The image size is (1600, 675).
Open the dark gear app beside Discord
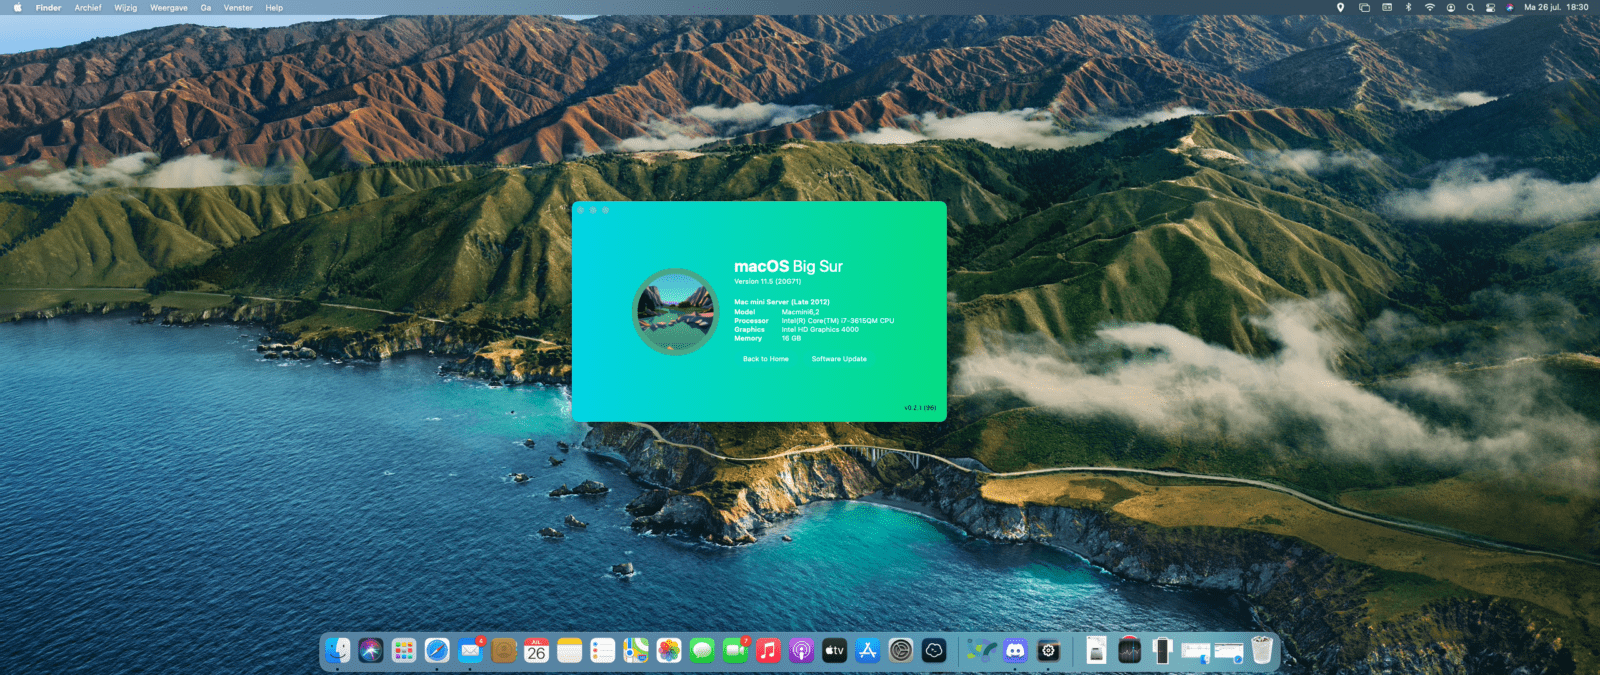pos(1048,651)
